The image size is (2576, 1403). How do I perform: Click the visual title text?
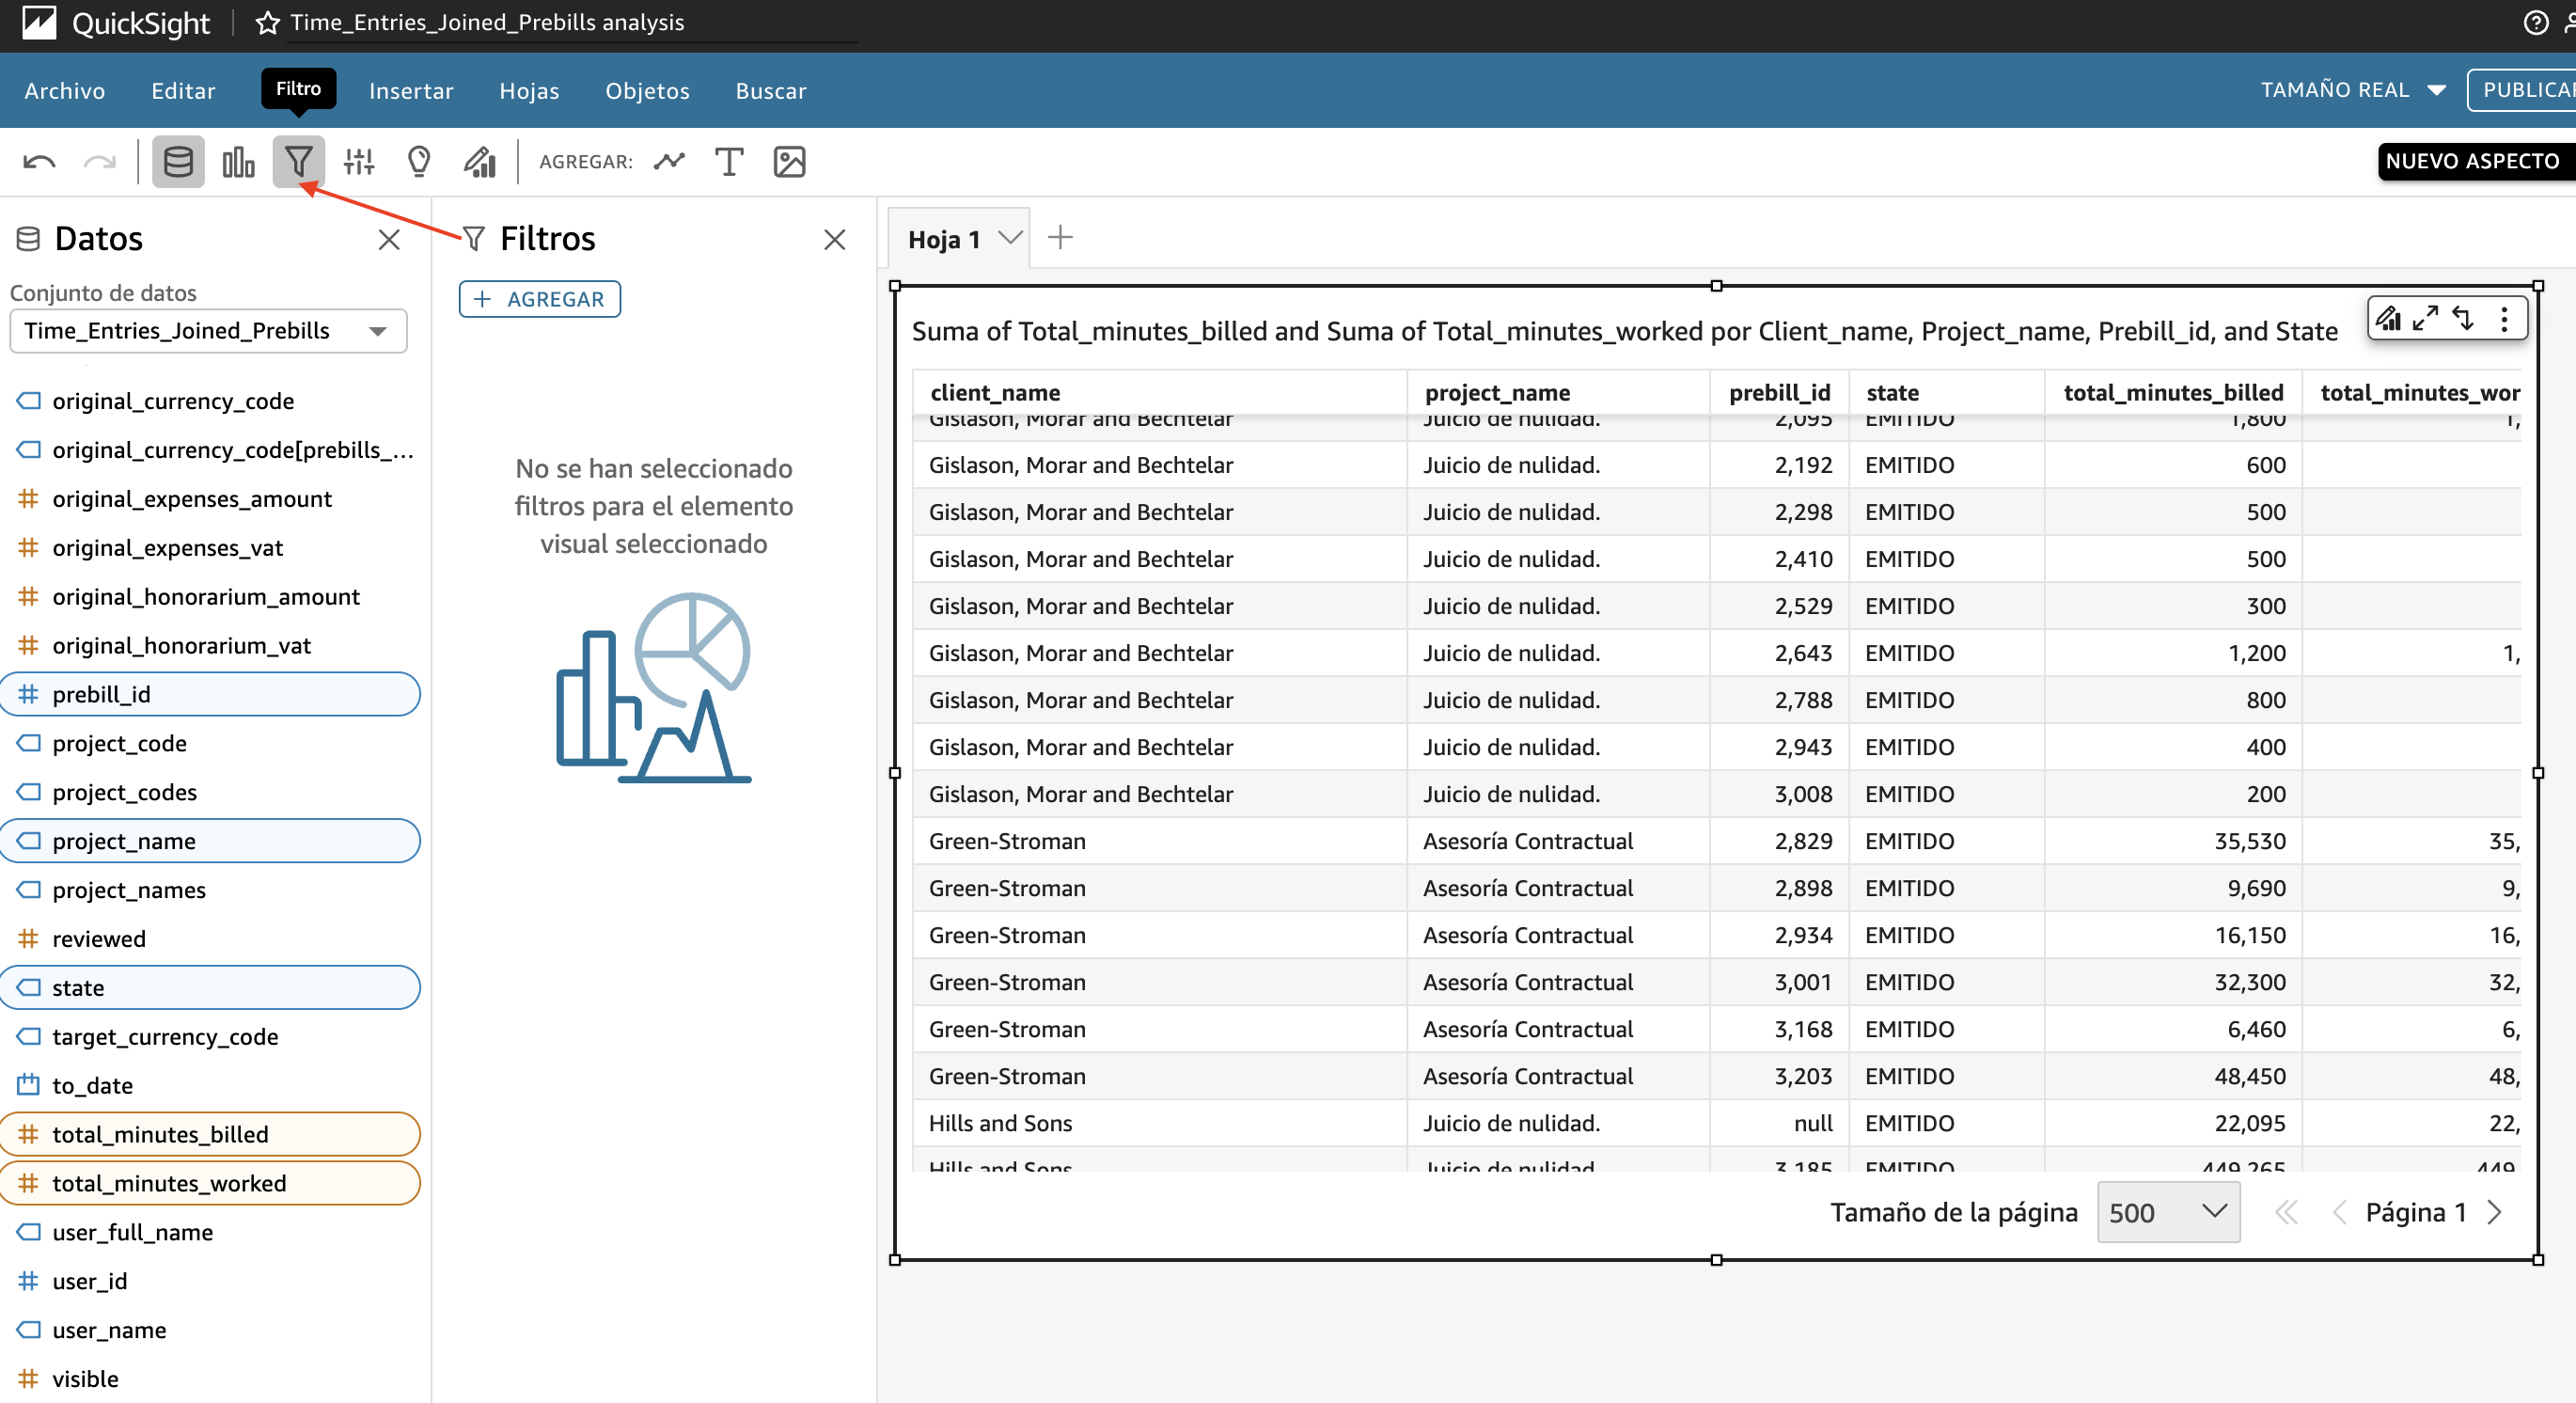pyautogui.click(x=1624, y=331)
